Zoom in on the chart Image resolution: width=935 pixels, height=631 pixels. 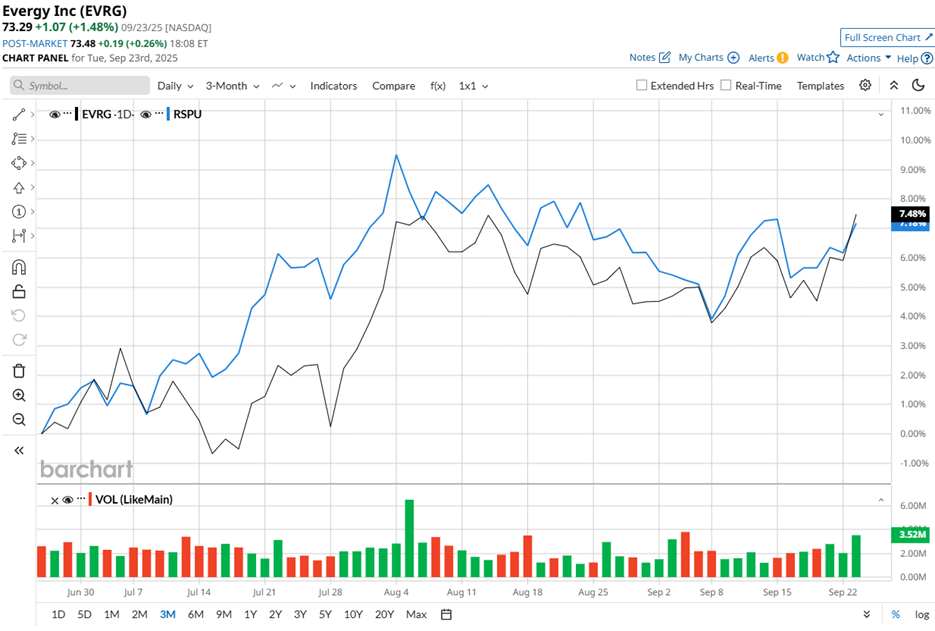click(18, 395)
